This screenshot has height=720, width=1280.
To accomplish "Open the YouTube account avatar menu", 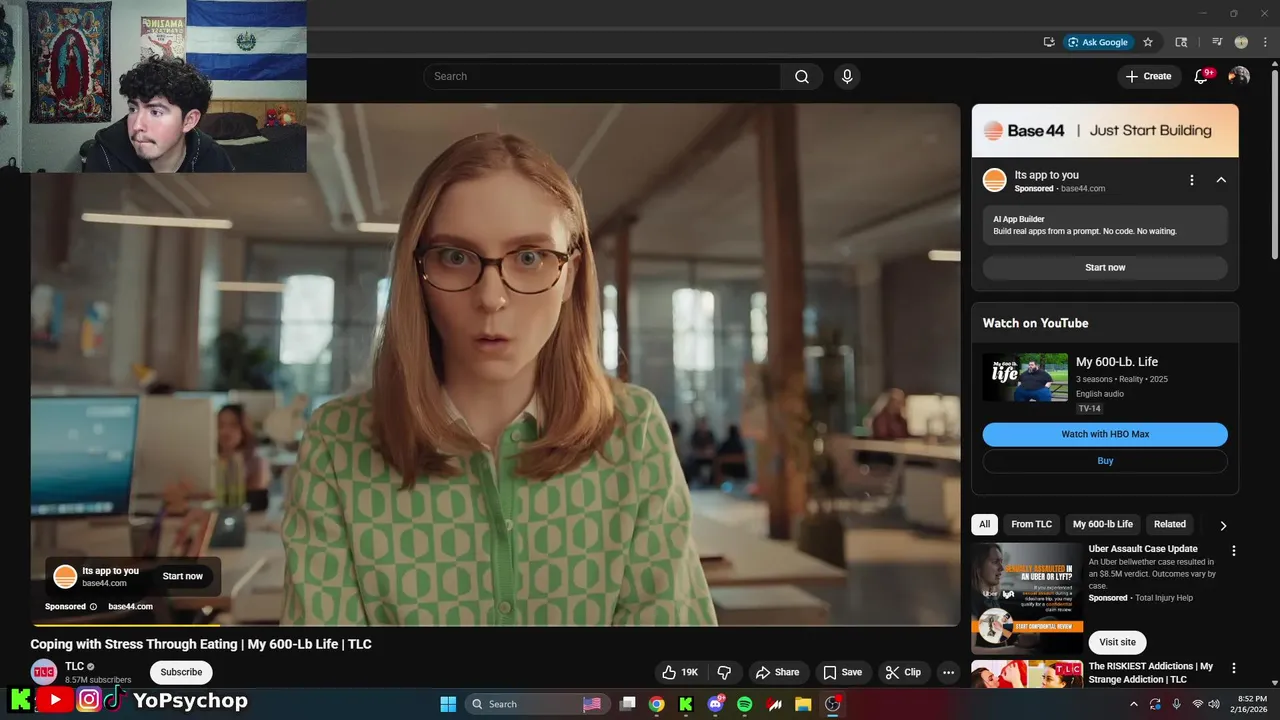I will pyautogui.click(x=1239, y=76).
